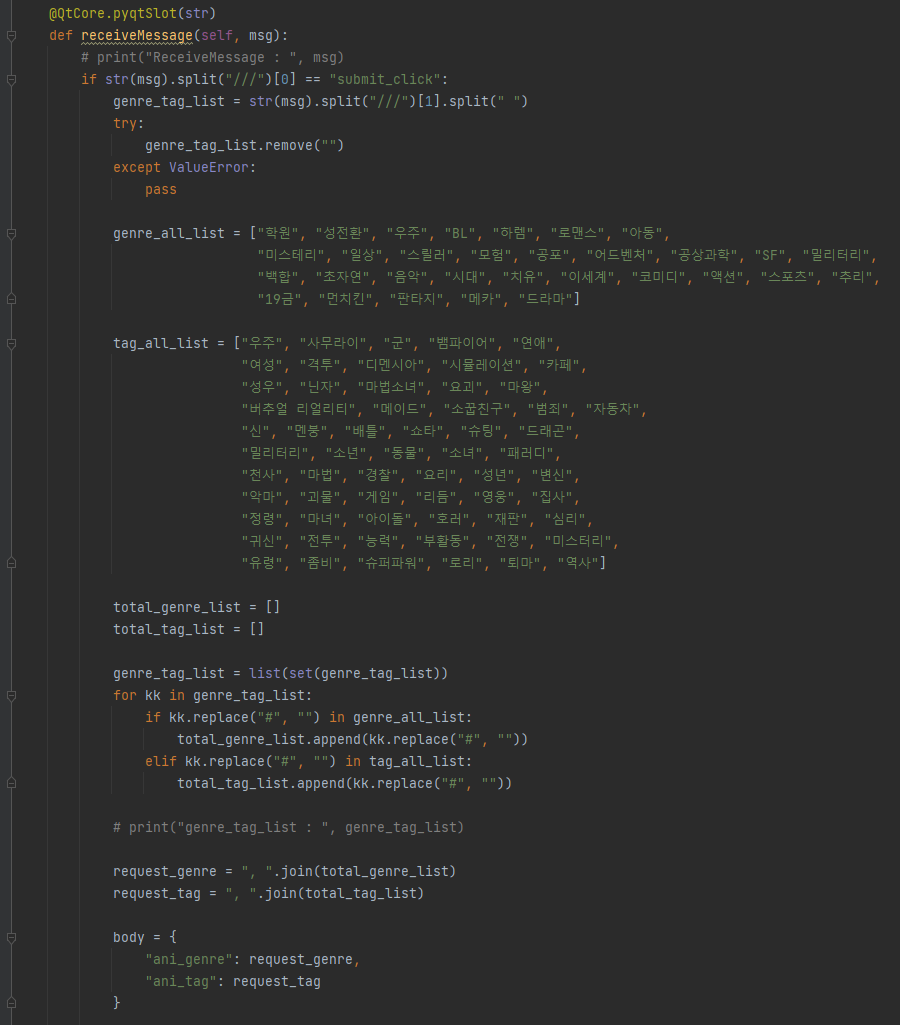Click the "역사" tag string
Screen dimensions: 900x1025
(578, 563)
